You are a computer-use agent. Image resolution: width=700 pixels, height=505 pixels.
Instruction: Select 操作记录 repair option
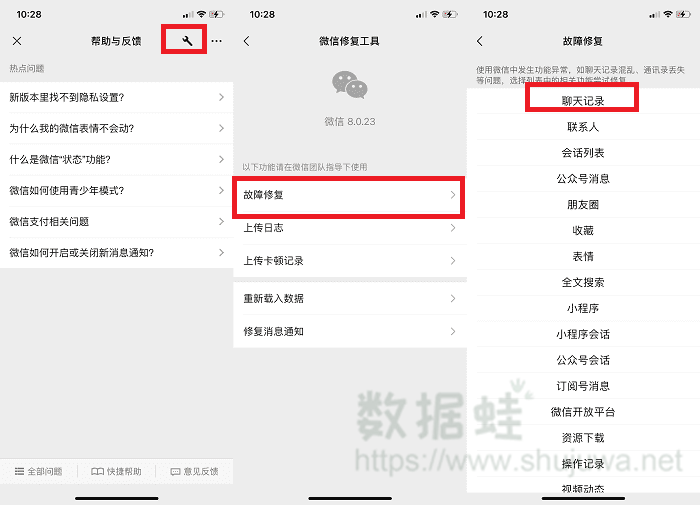583,463
